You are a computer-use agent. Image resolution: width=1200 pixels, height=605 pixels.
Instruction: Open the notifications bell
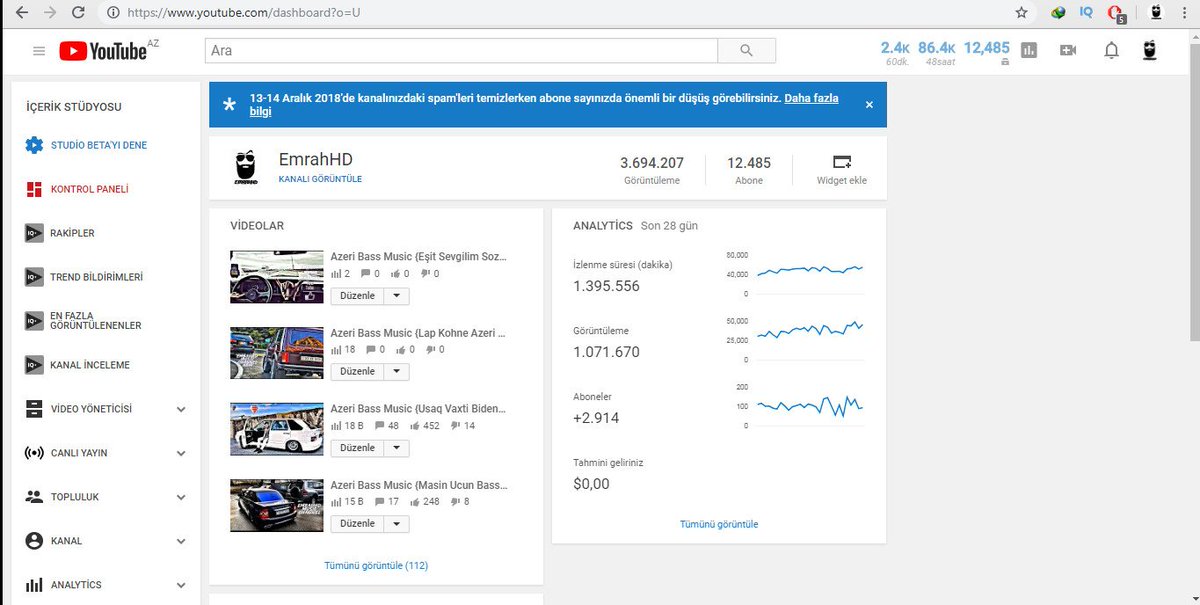(x=1111, y=51)
